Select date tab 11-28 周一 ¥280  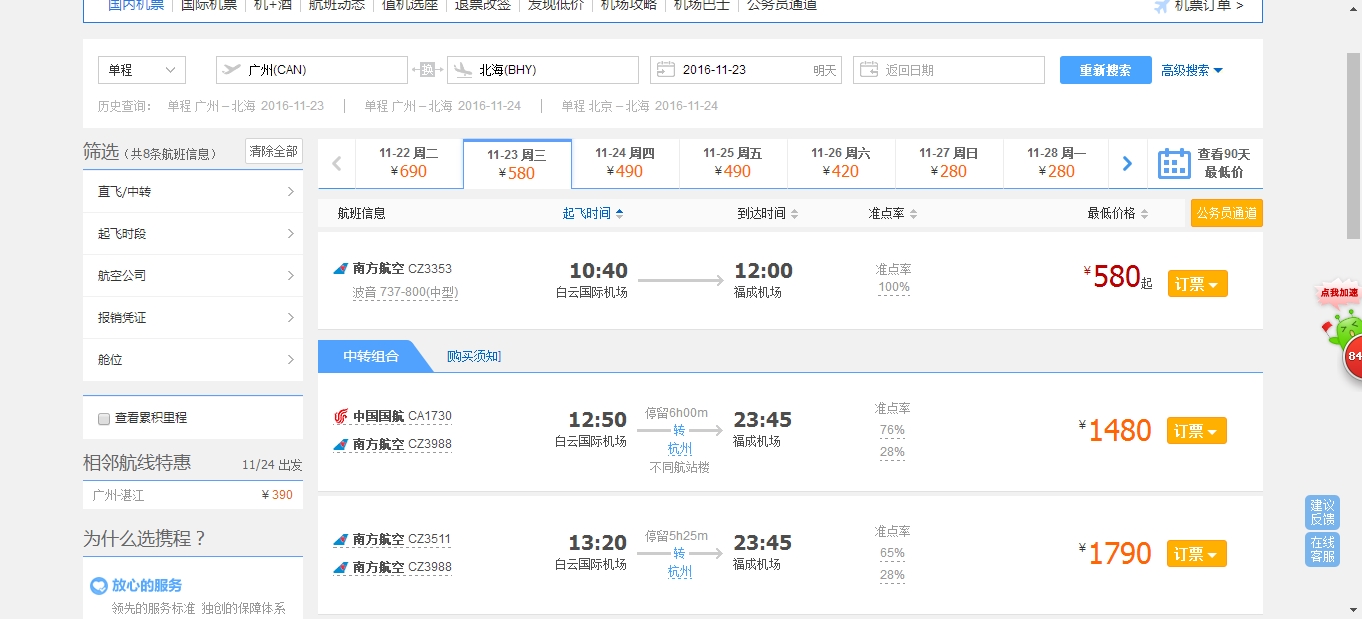click(x=1056, y=163)
